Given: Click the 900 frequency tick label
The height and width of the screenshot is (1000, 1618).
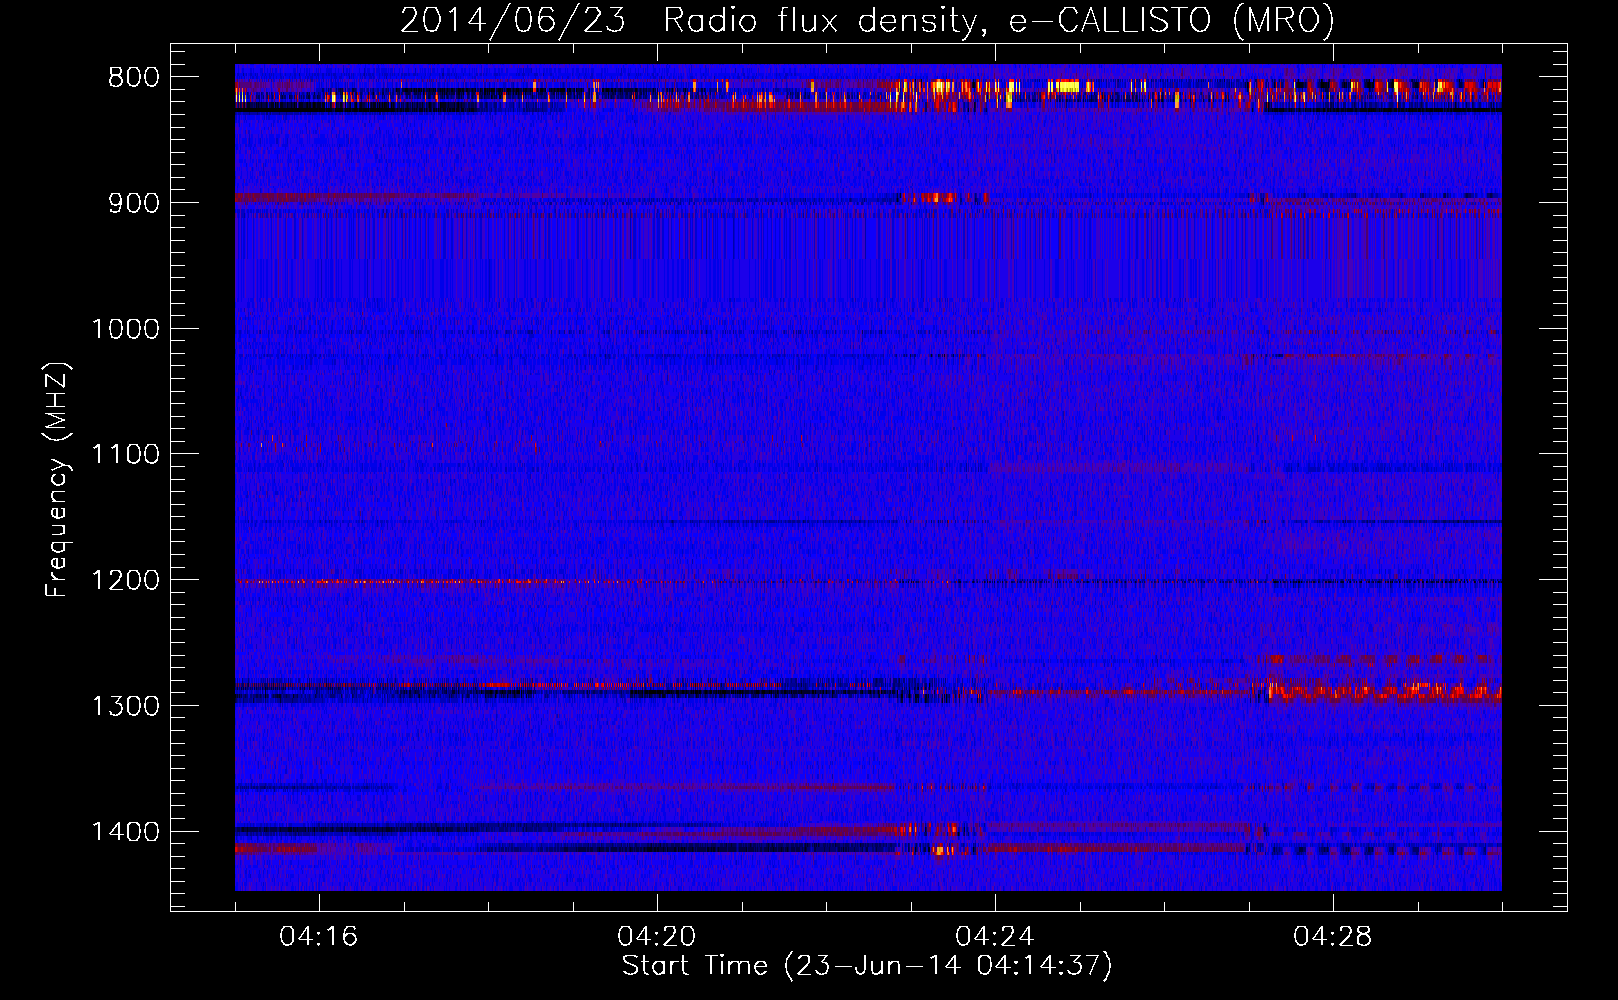Looking at the screenshot, I should coord(134,203).
